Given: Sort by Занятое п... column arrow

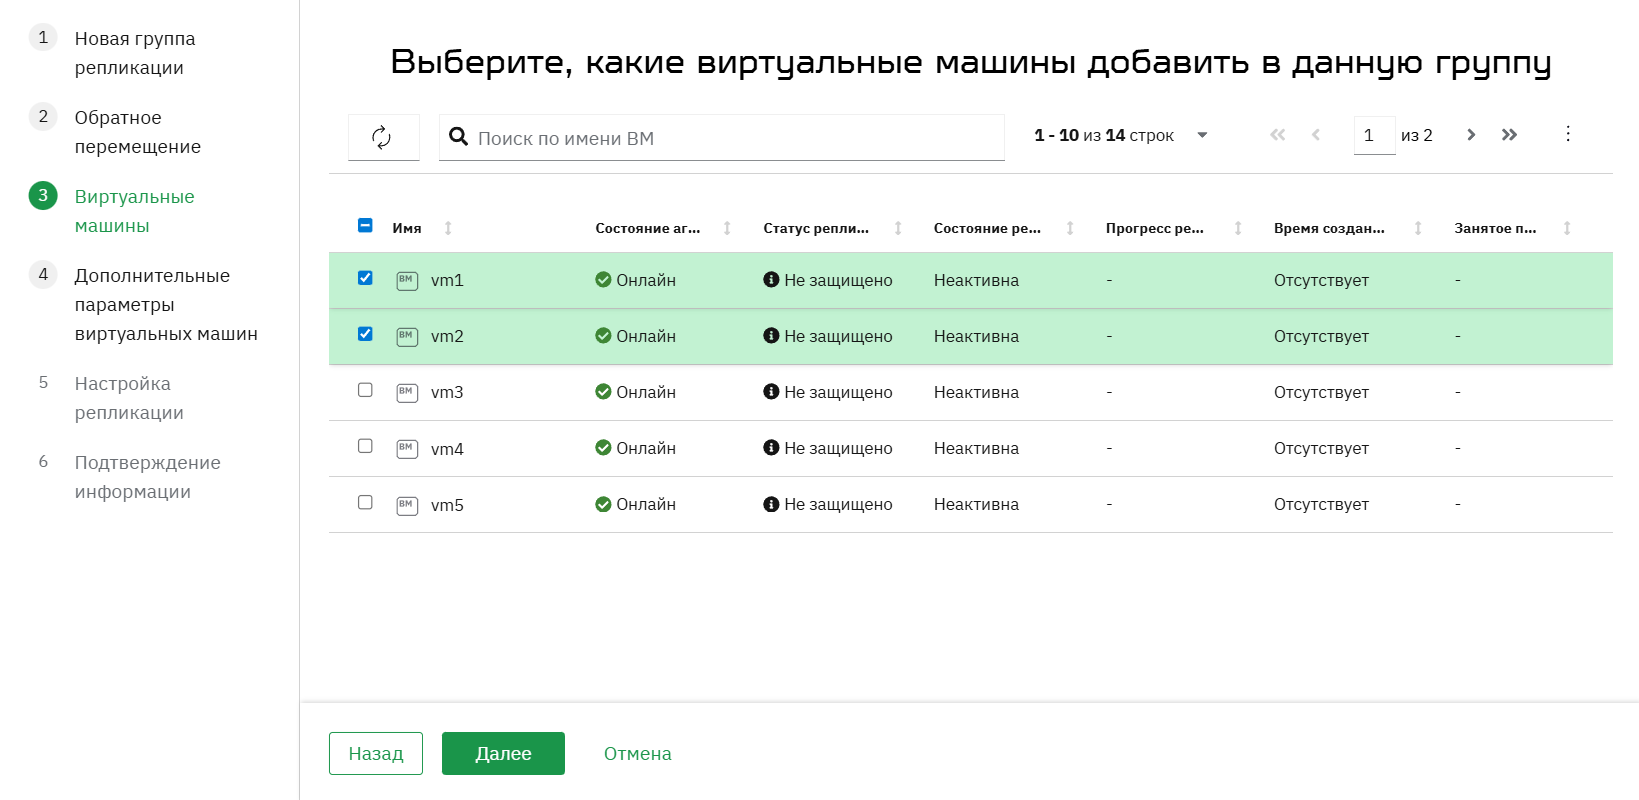Looking at the screenshot, I should pos(1567,228).
